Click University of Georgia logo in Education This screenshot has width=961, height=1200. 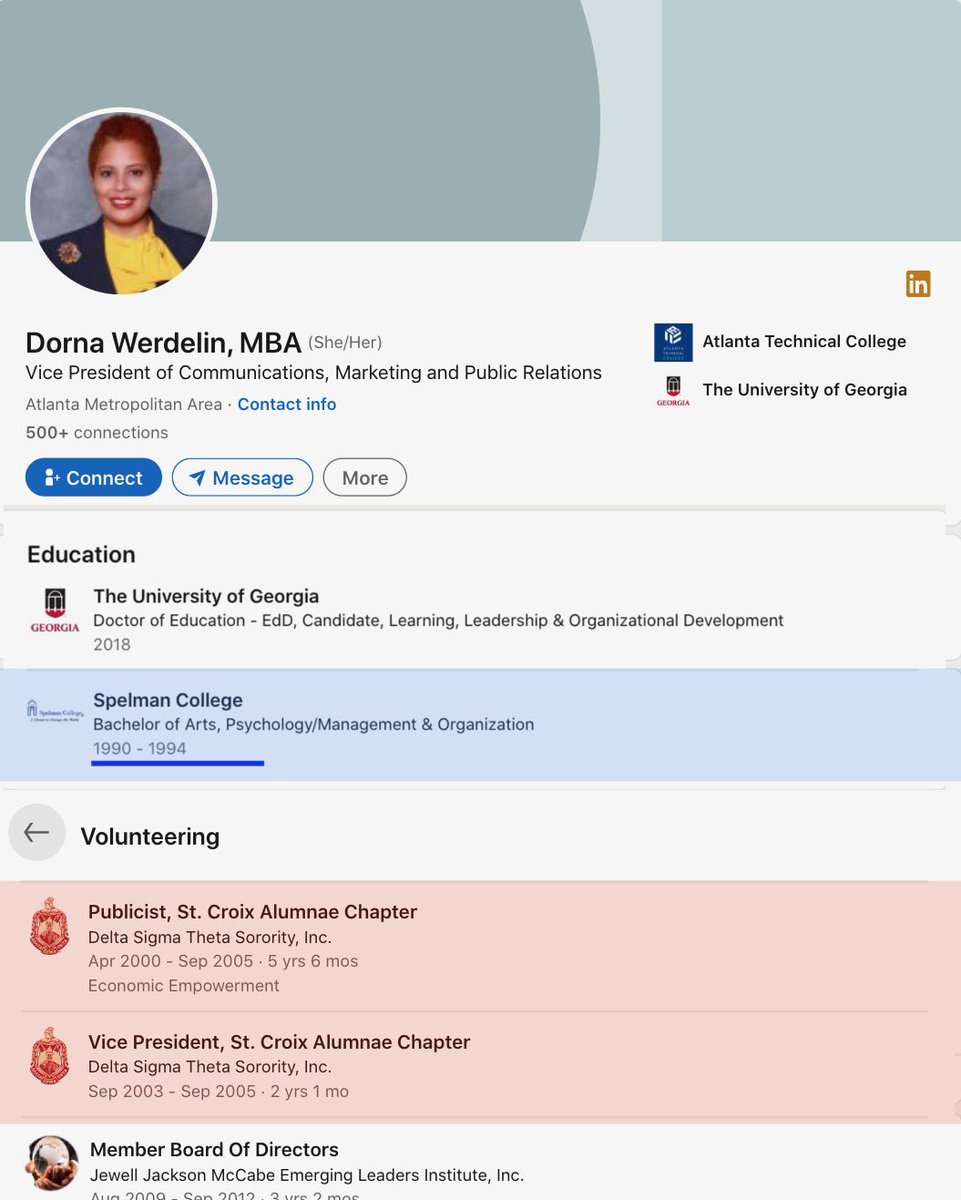pyautogui.click(x=55, y=611)
